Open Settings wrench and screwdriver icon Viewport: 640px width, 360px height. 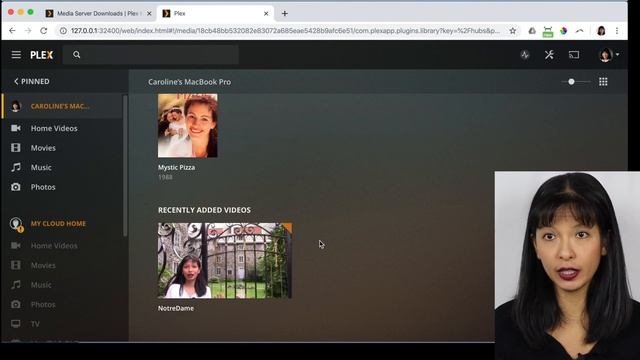click(x=549, y=55)
